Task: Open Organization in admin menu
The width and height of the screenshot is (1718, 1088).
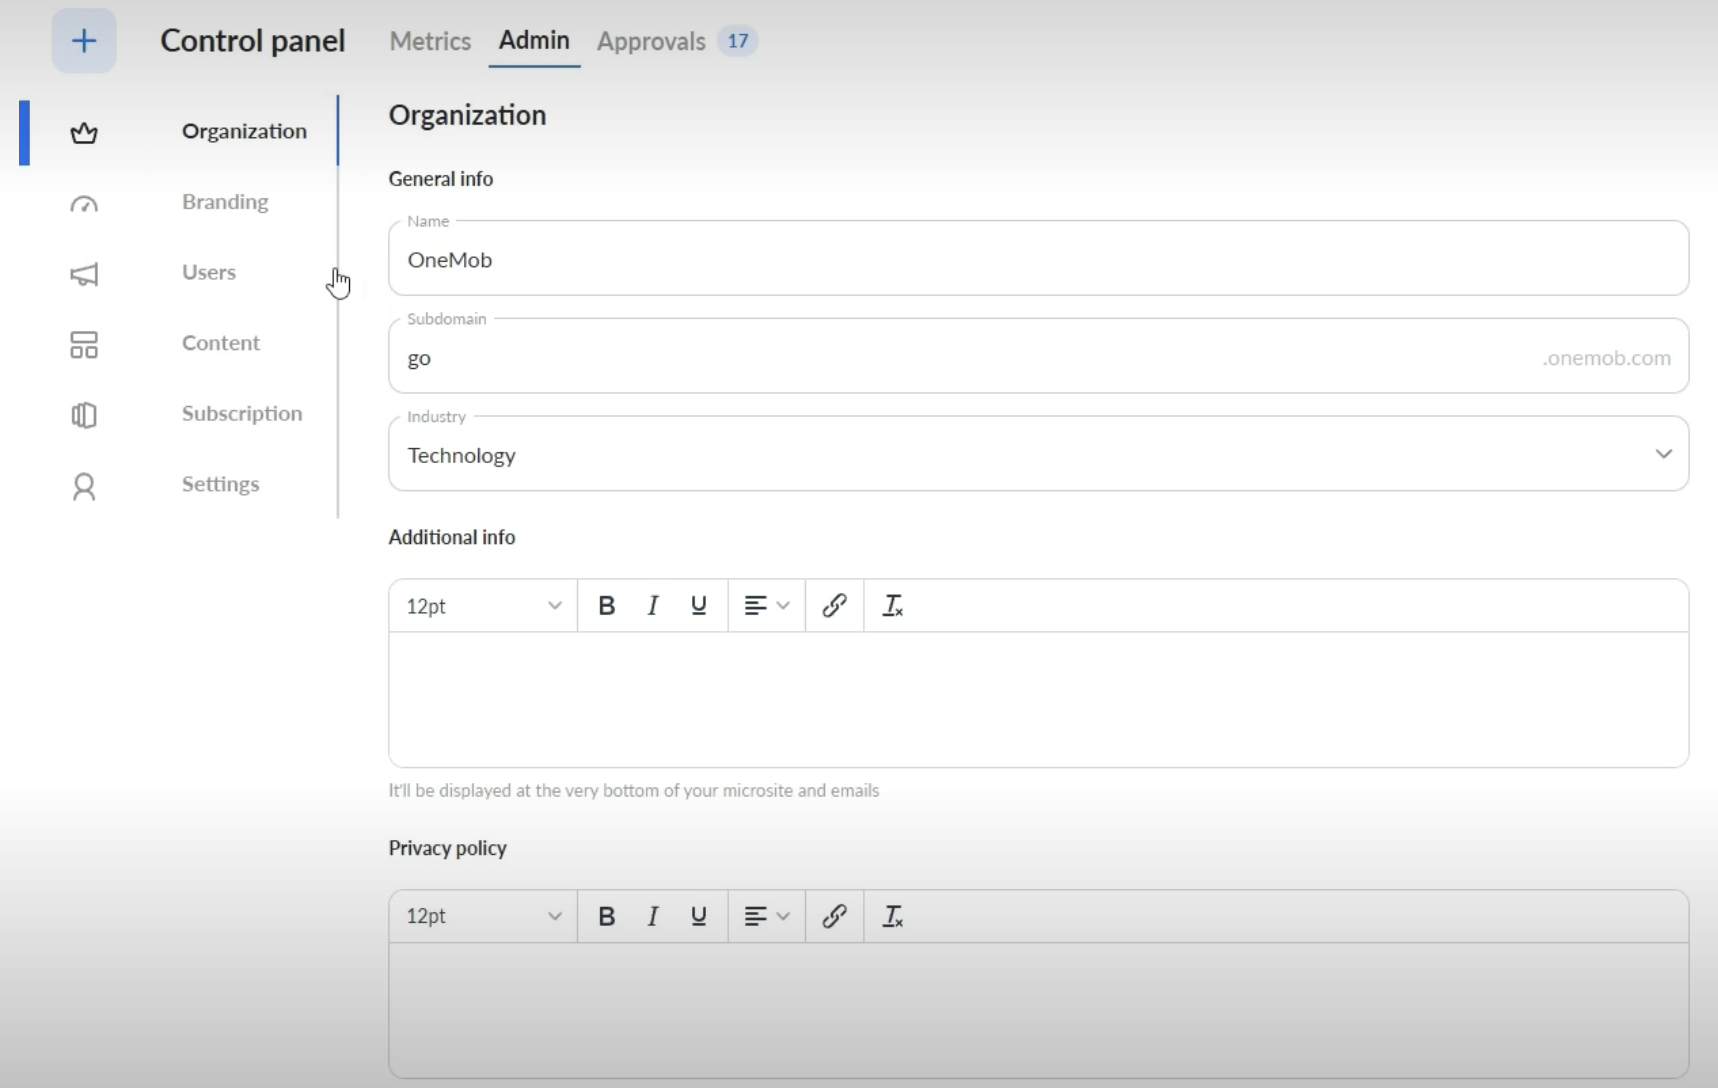Action: point(244,131)
